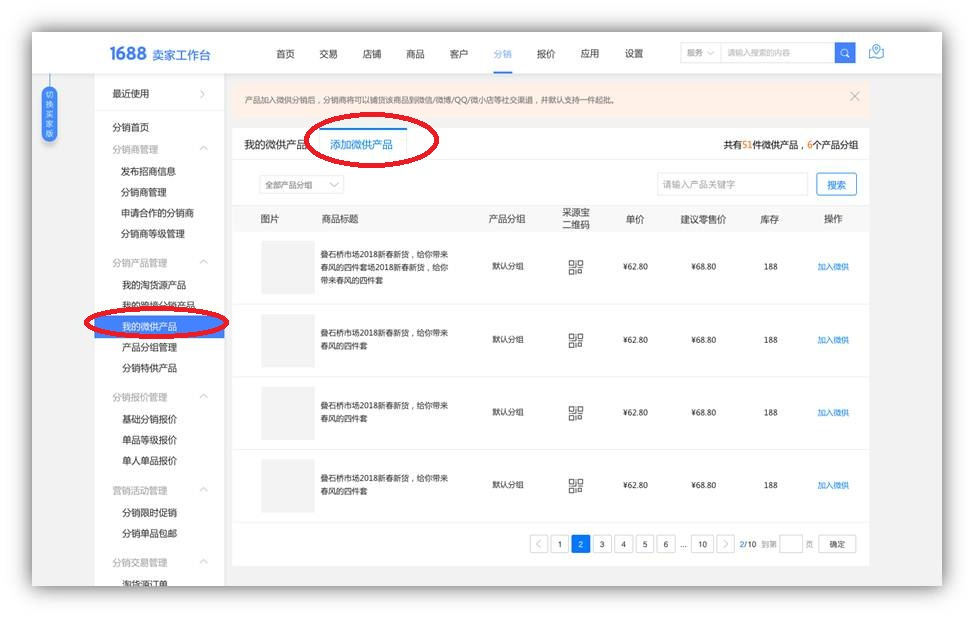Click 加入微供 on the first product row
Screen dimensions: 974x618
(834, 267)
